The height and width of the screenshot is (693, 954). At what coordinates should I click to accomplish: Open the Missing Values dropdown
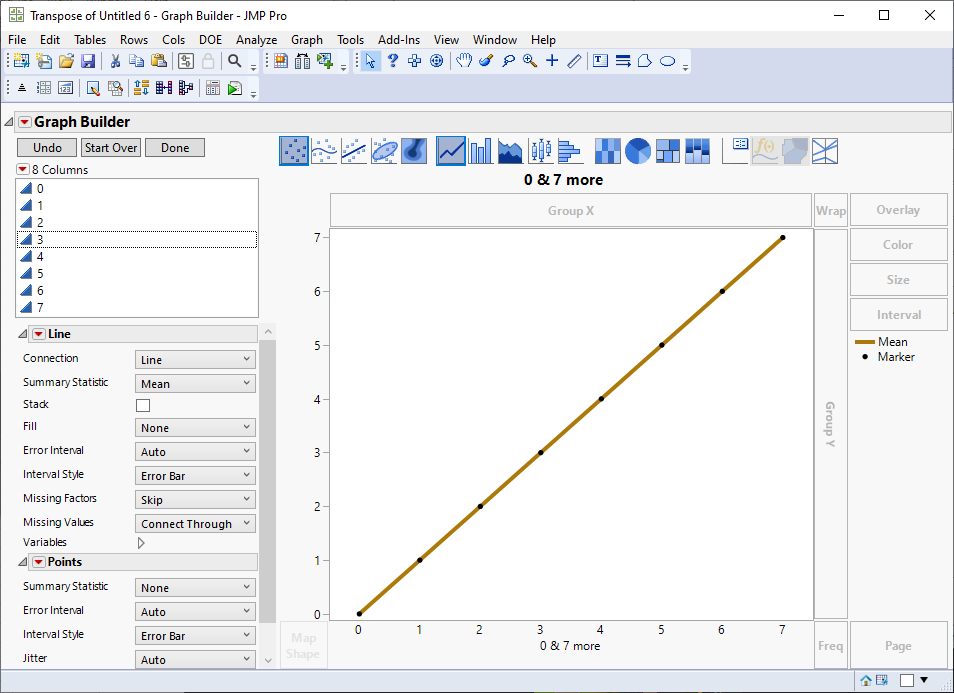pos(194,523)
